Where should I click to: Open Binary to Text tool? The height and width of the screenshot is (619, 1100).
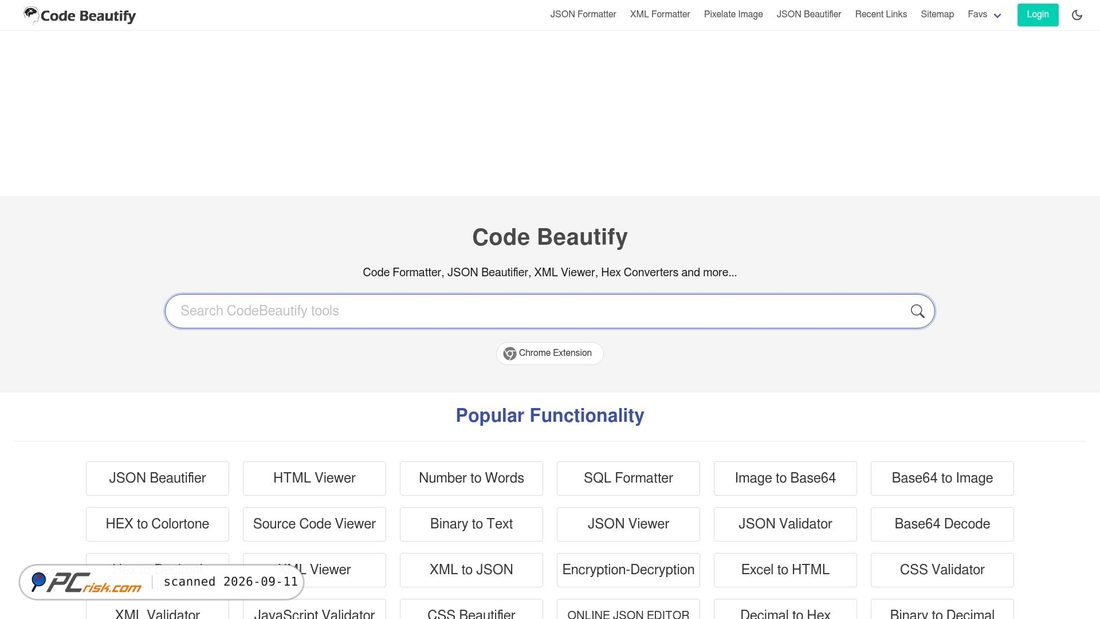471,524
